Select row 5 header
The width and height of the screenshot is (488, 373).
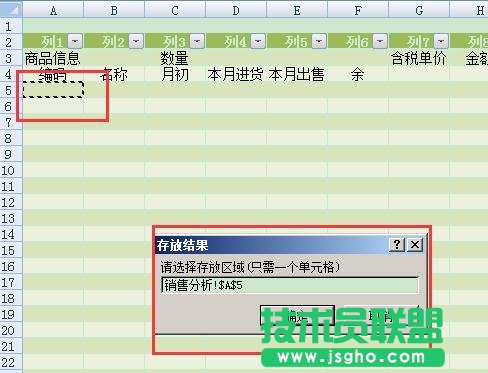pyautogui.click(x=11, y=90)
